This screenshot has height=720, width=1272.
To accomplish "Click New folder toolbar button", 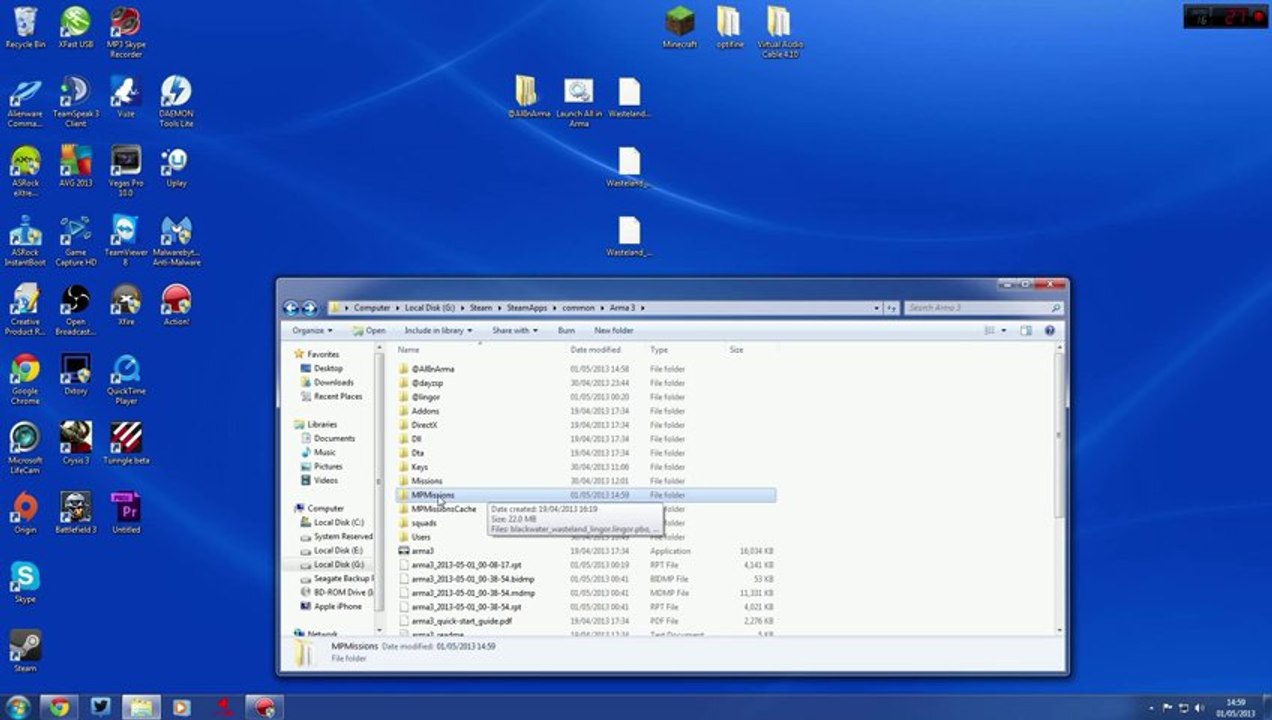I will click(x=614, y=330).
